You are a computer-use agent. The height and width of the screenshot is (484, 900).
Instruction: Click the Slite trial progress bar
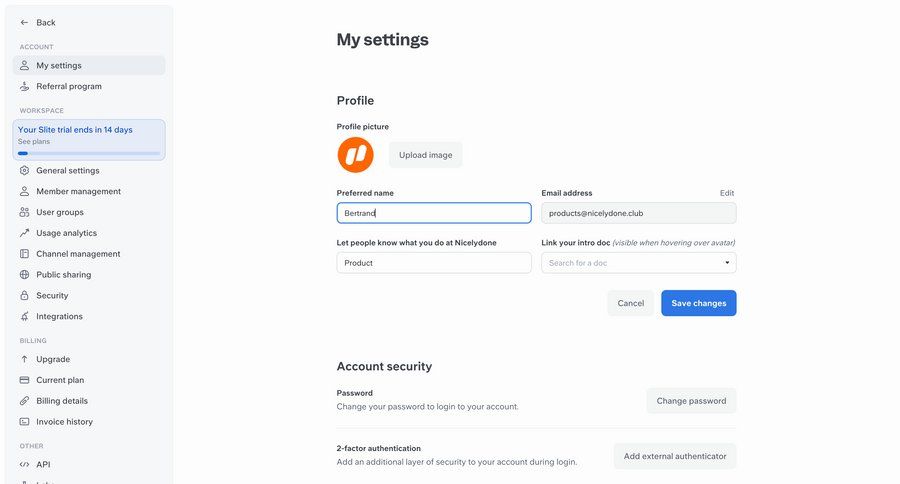(89, 153)
